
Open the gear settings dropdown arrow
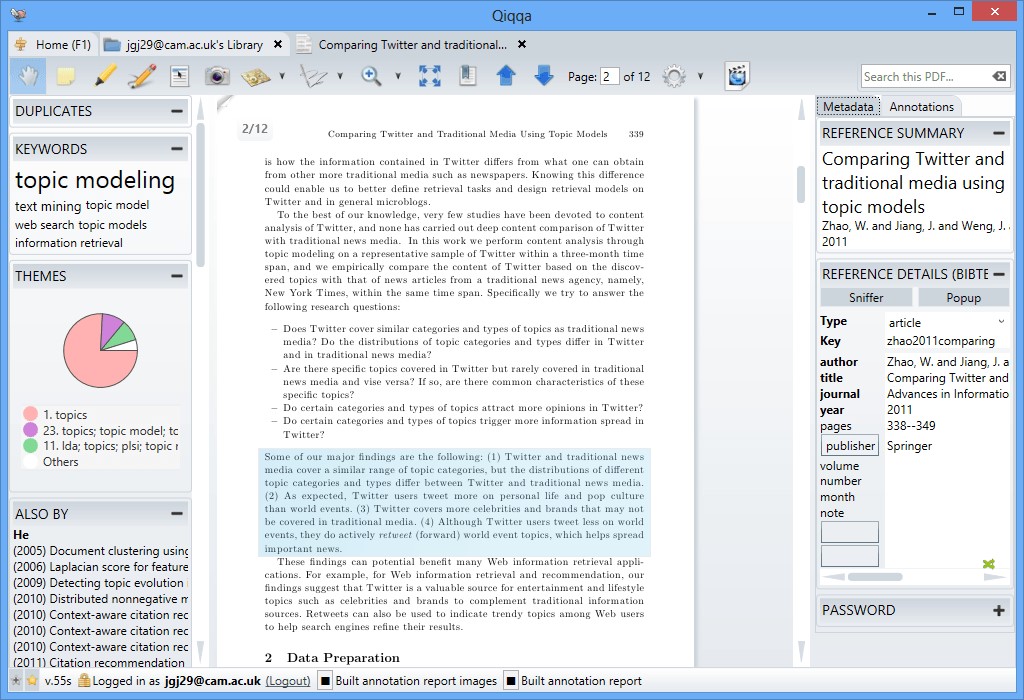pyautogui.click(x=700, y=76)
